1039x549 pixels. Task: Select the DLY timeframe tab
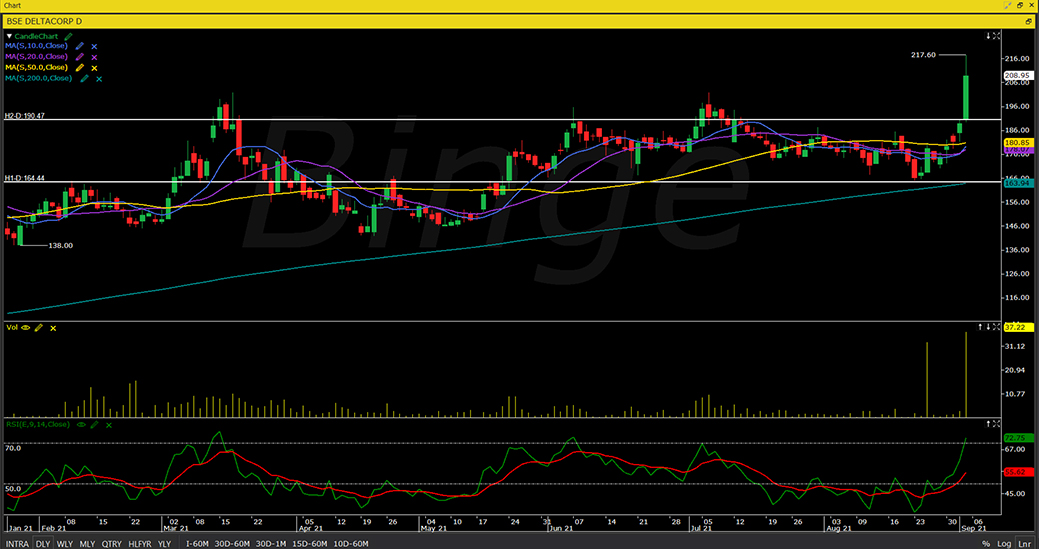point(42,544)
